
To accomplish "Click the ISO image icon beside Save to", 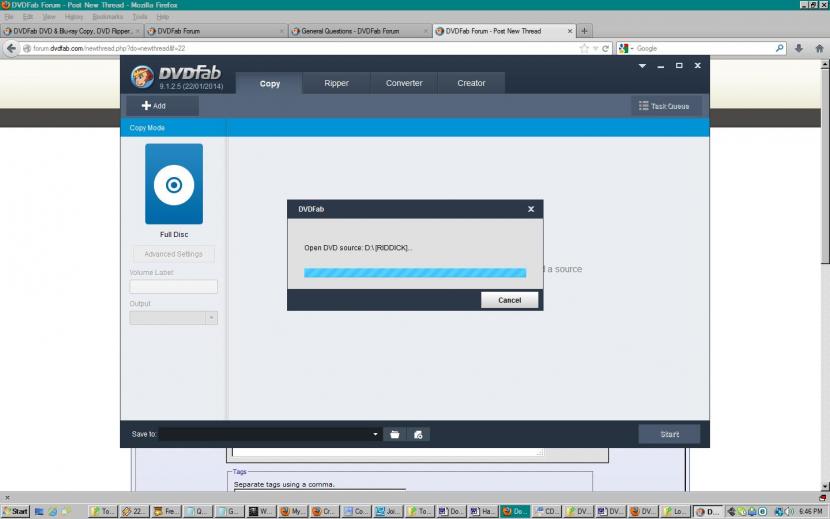I will pyautogui.click(x=420, y=434).
